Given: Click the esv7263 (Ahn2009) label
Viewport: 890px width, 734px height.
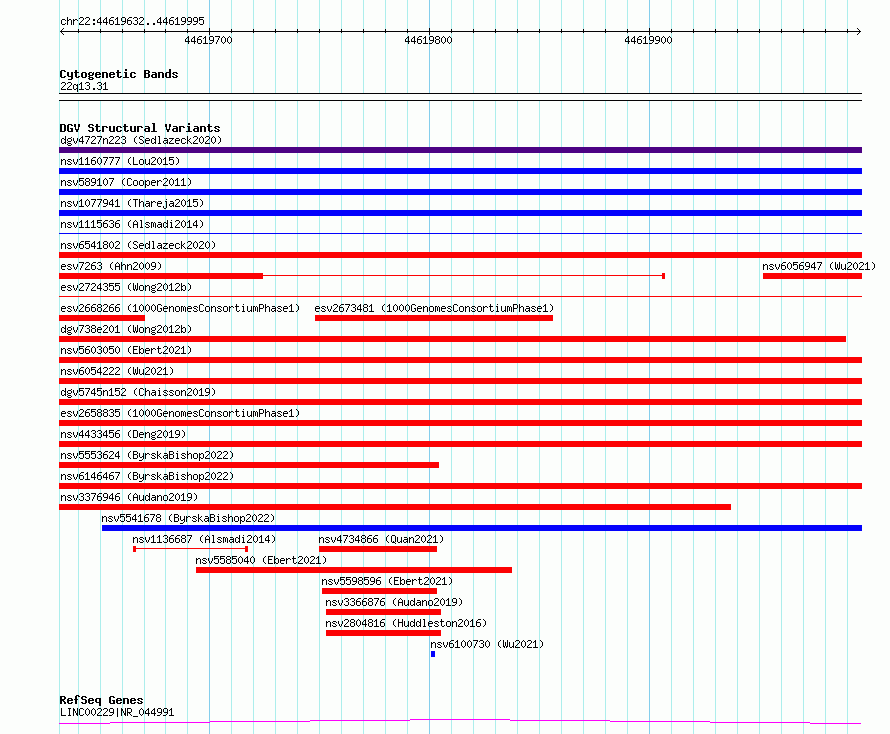Looking at the screenshot, I should [x=111, y=266].
